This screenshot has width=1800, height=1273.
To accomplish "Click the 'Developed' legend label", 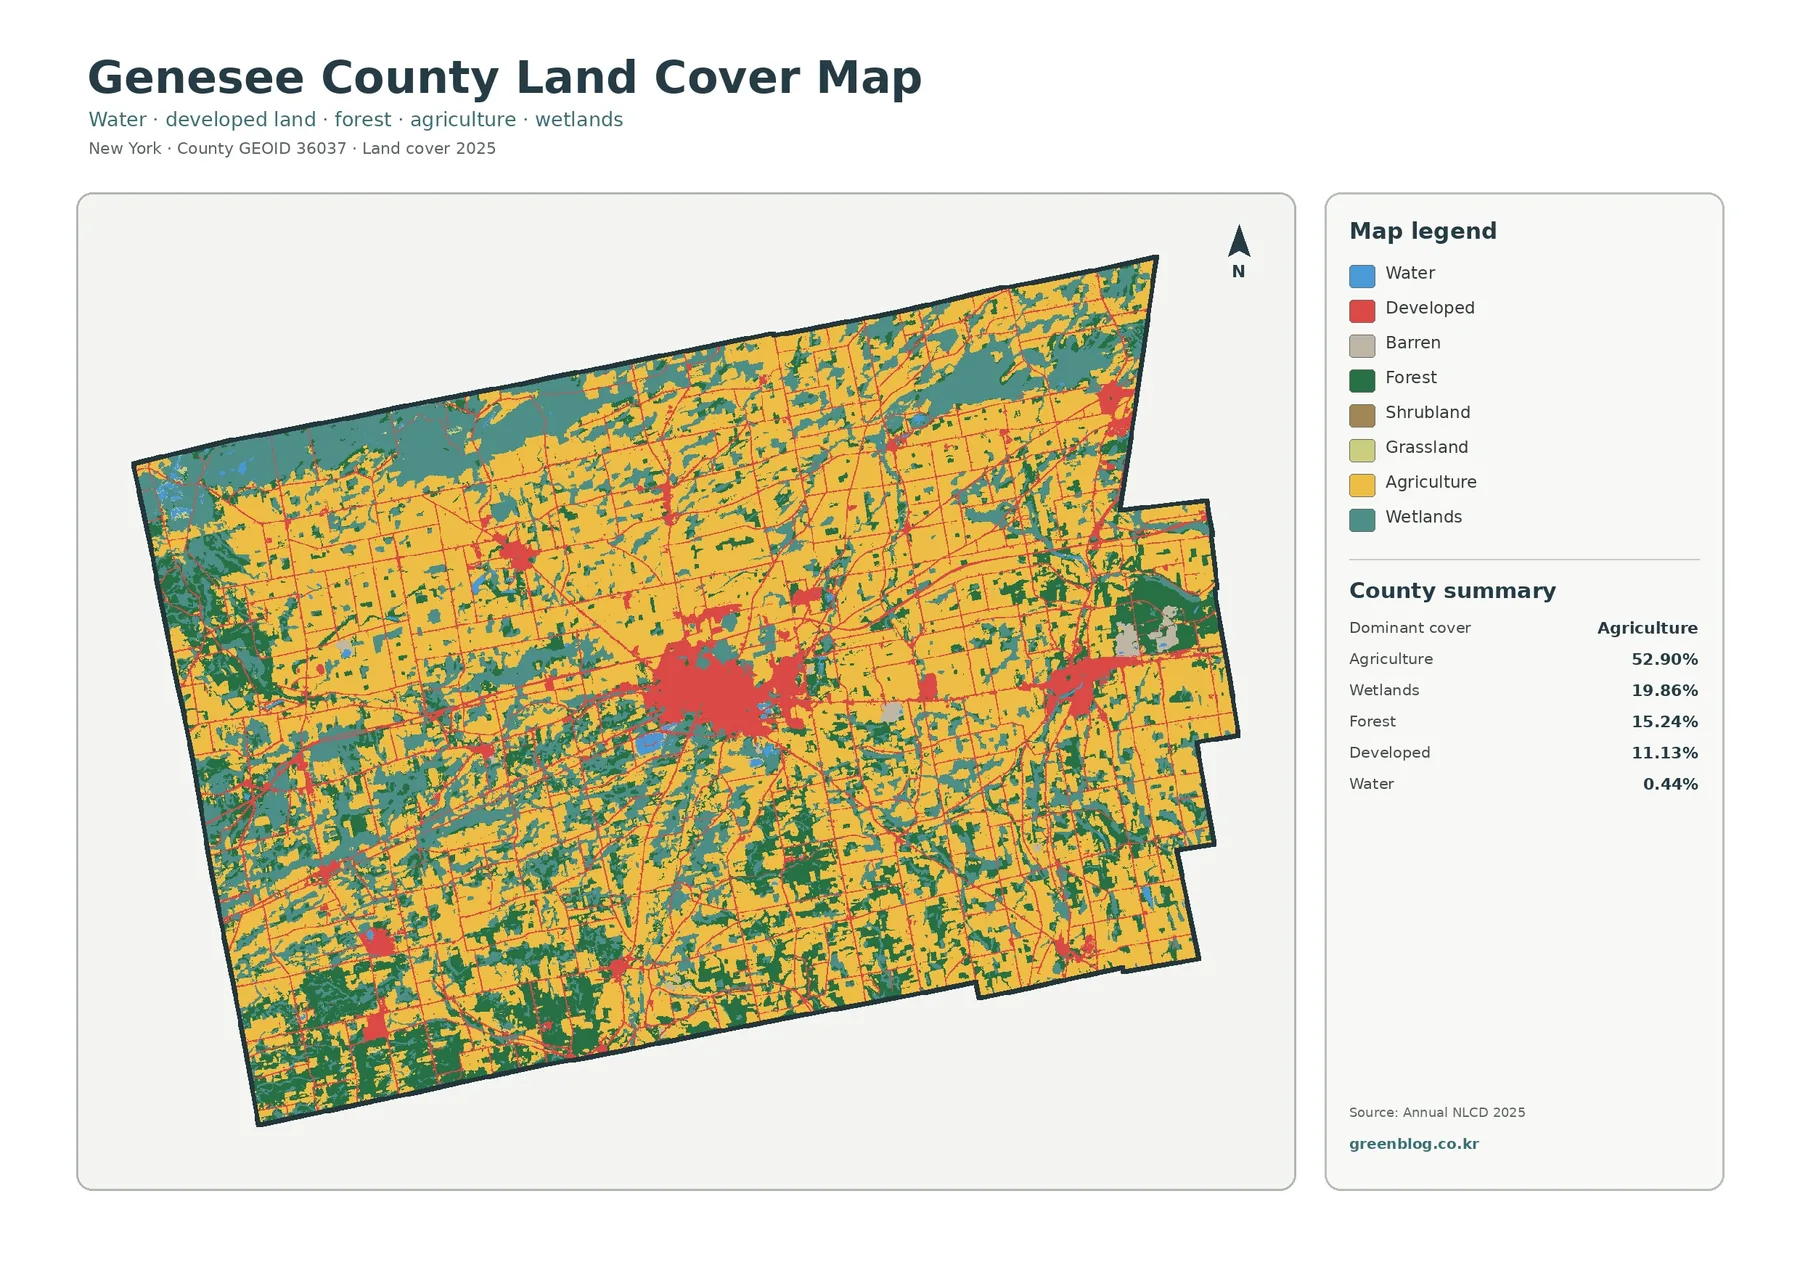I will pyautogui.click(x=1430, y=308).
